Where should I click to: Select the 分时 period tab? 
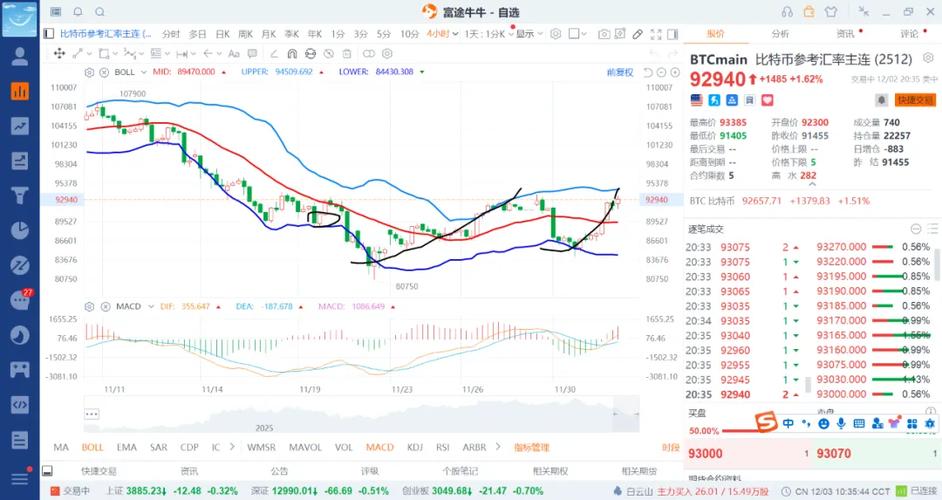pos(171,34)
